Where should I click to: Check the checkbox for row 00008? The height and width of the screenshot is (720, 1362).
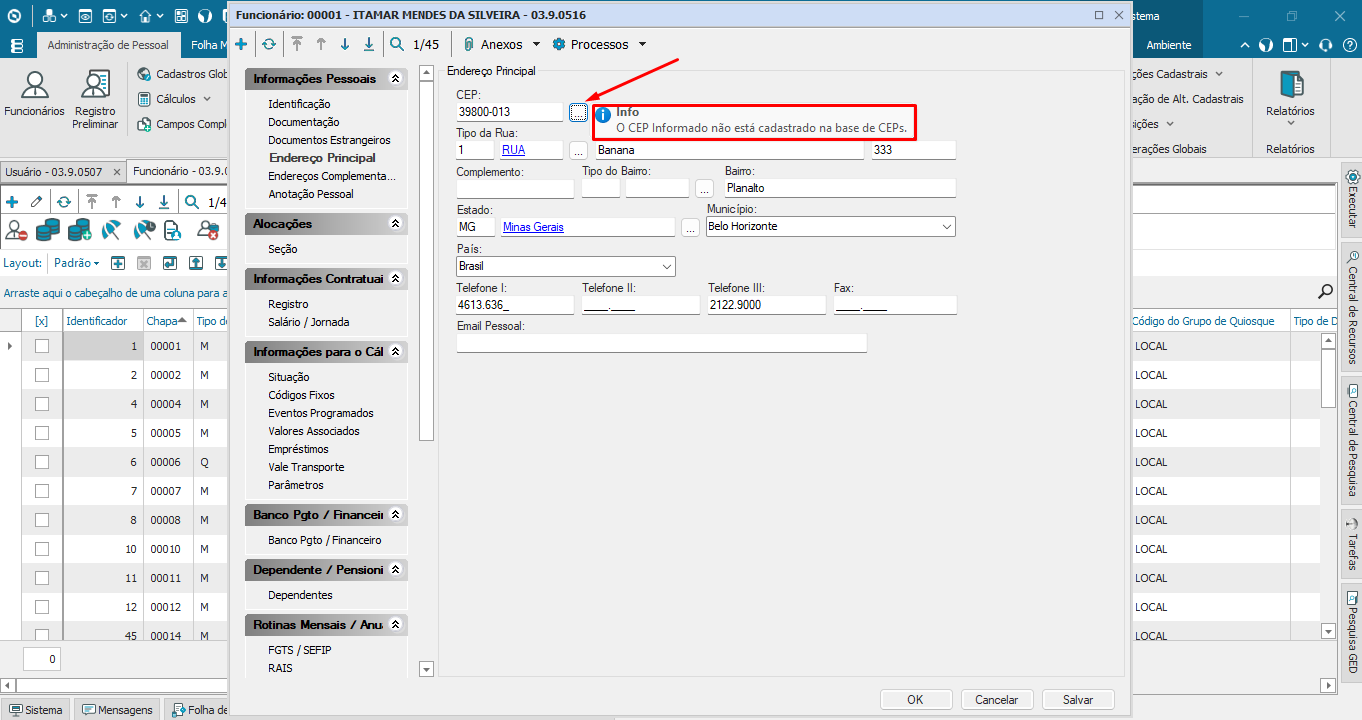point(42,520)
